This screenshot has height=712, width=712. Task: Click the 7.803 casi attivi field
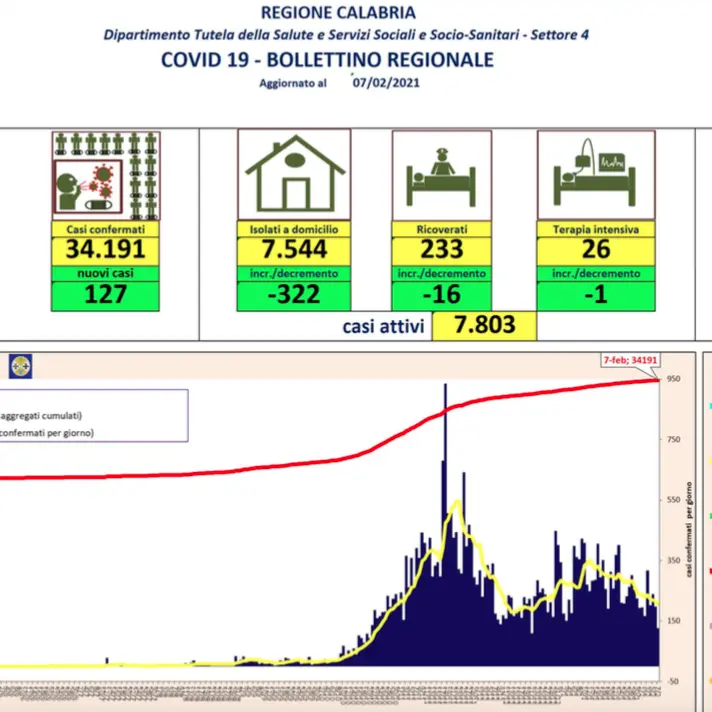tap(484, 325)
